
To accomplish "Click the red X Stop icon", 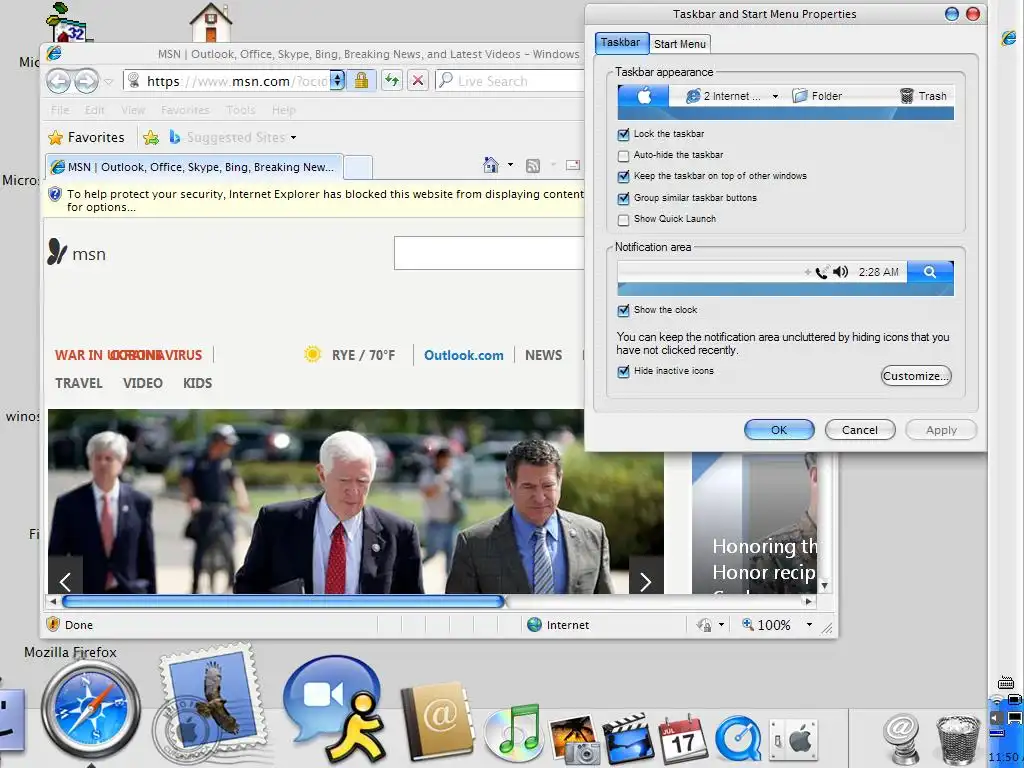I will point(418,81).
